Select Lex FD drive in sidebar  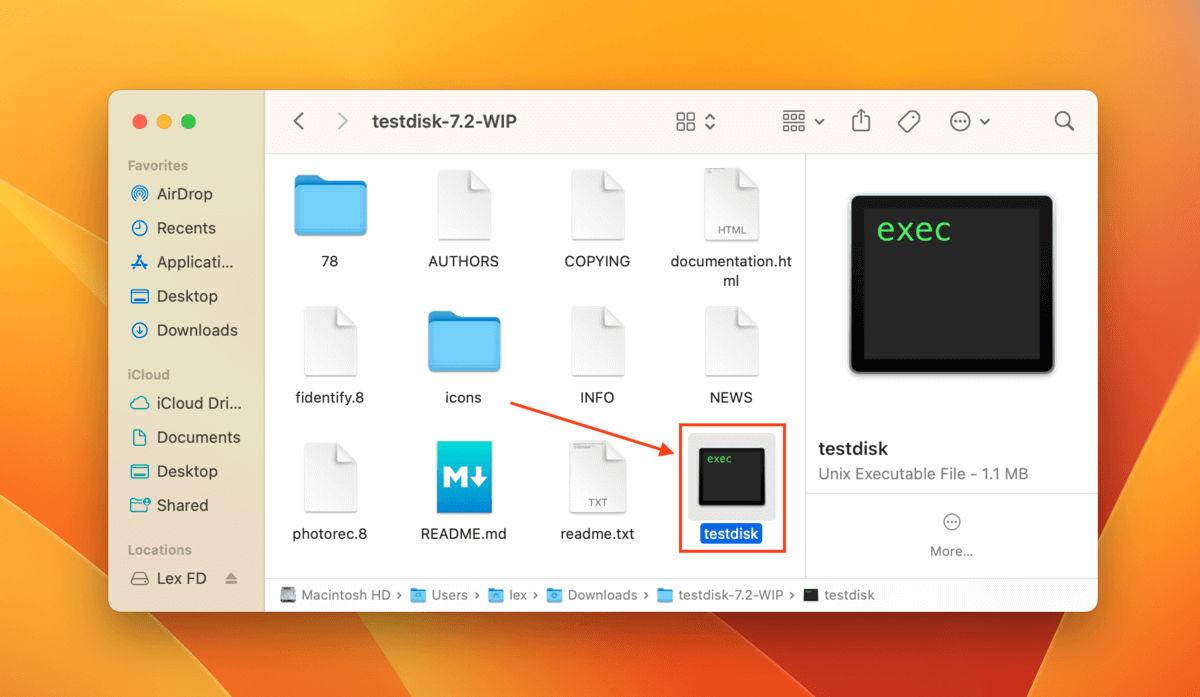(x=169, y=578)
